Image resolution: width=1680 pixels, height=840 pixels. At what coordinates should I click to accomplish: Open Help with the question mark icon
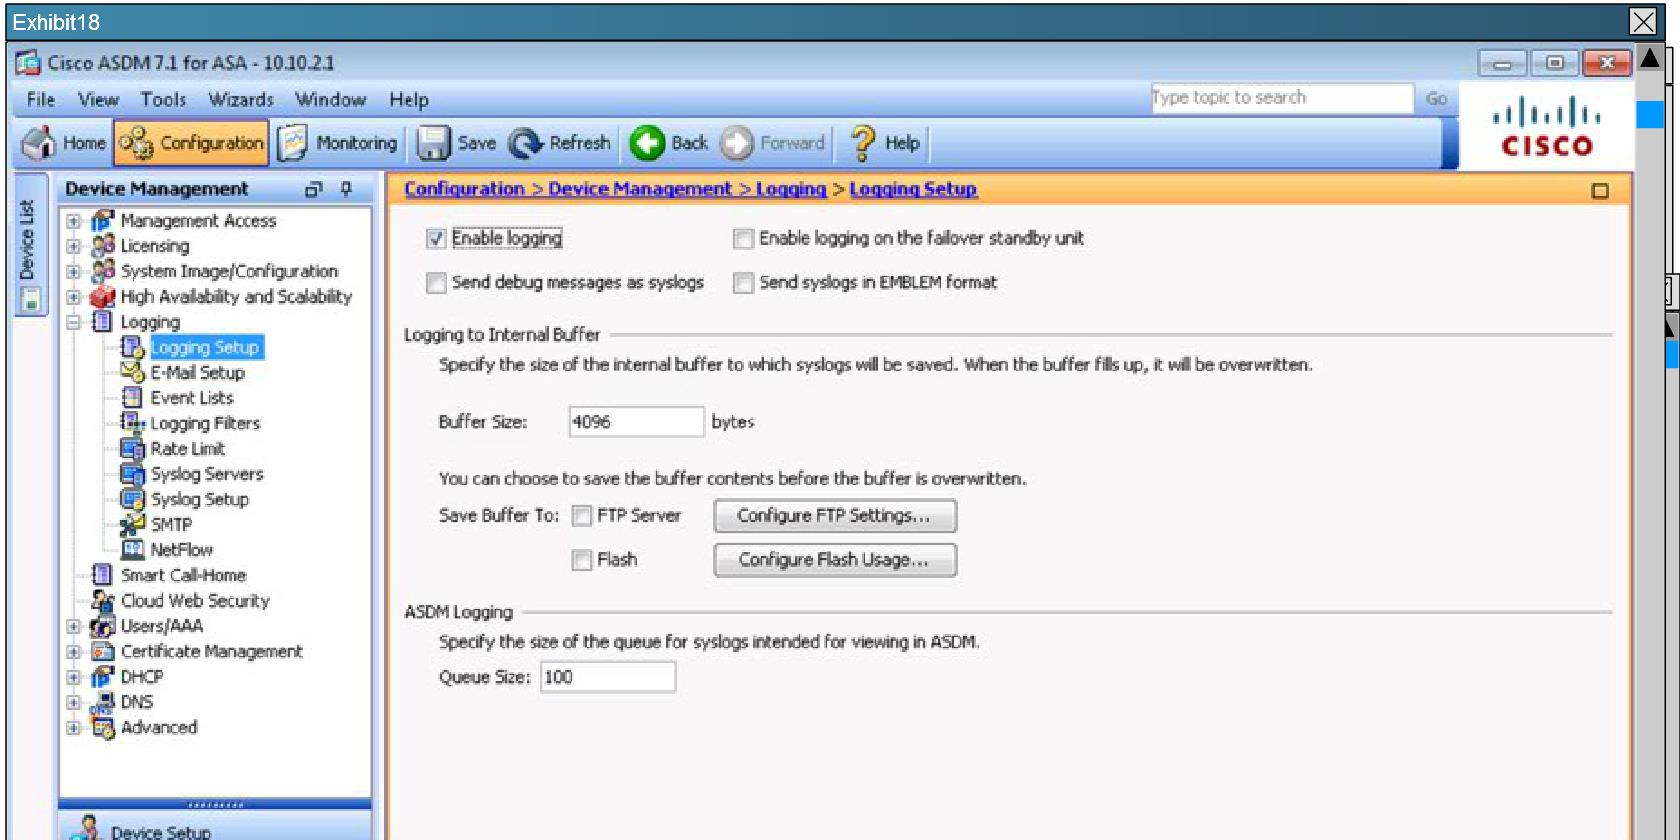[x=861, y=143]
